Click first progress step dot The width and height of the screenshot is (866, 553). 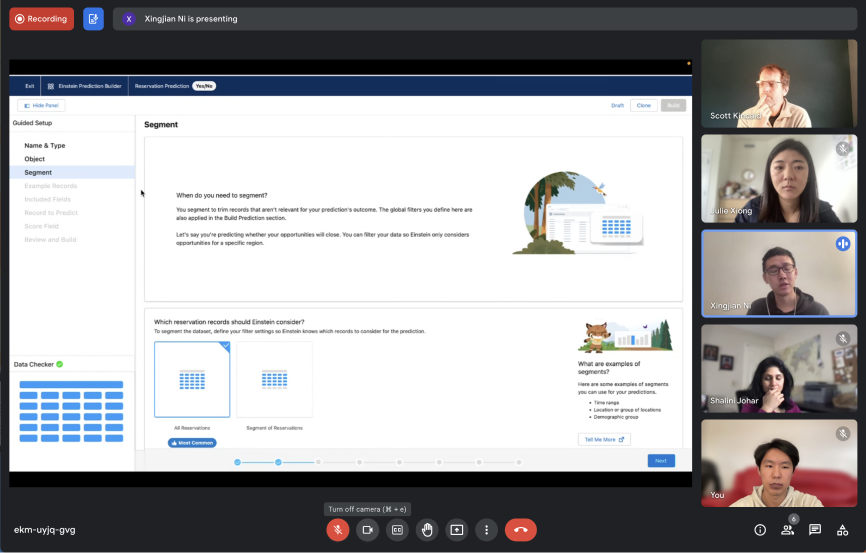tap(237, 462)
